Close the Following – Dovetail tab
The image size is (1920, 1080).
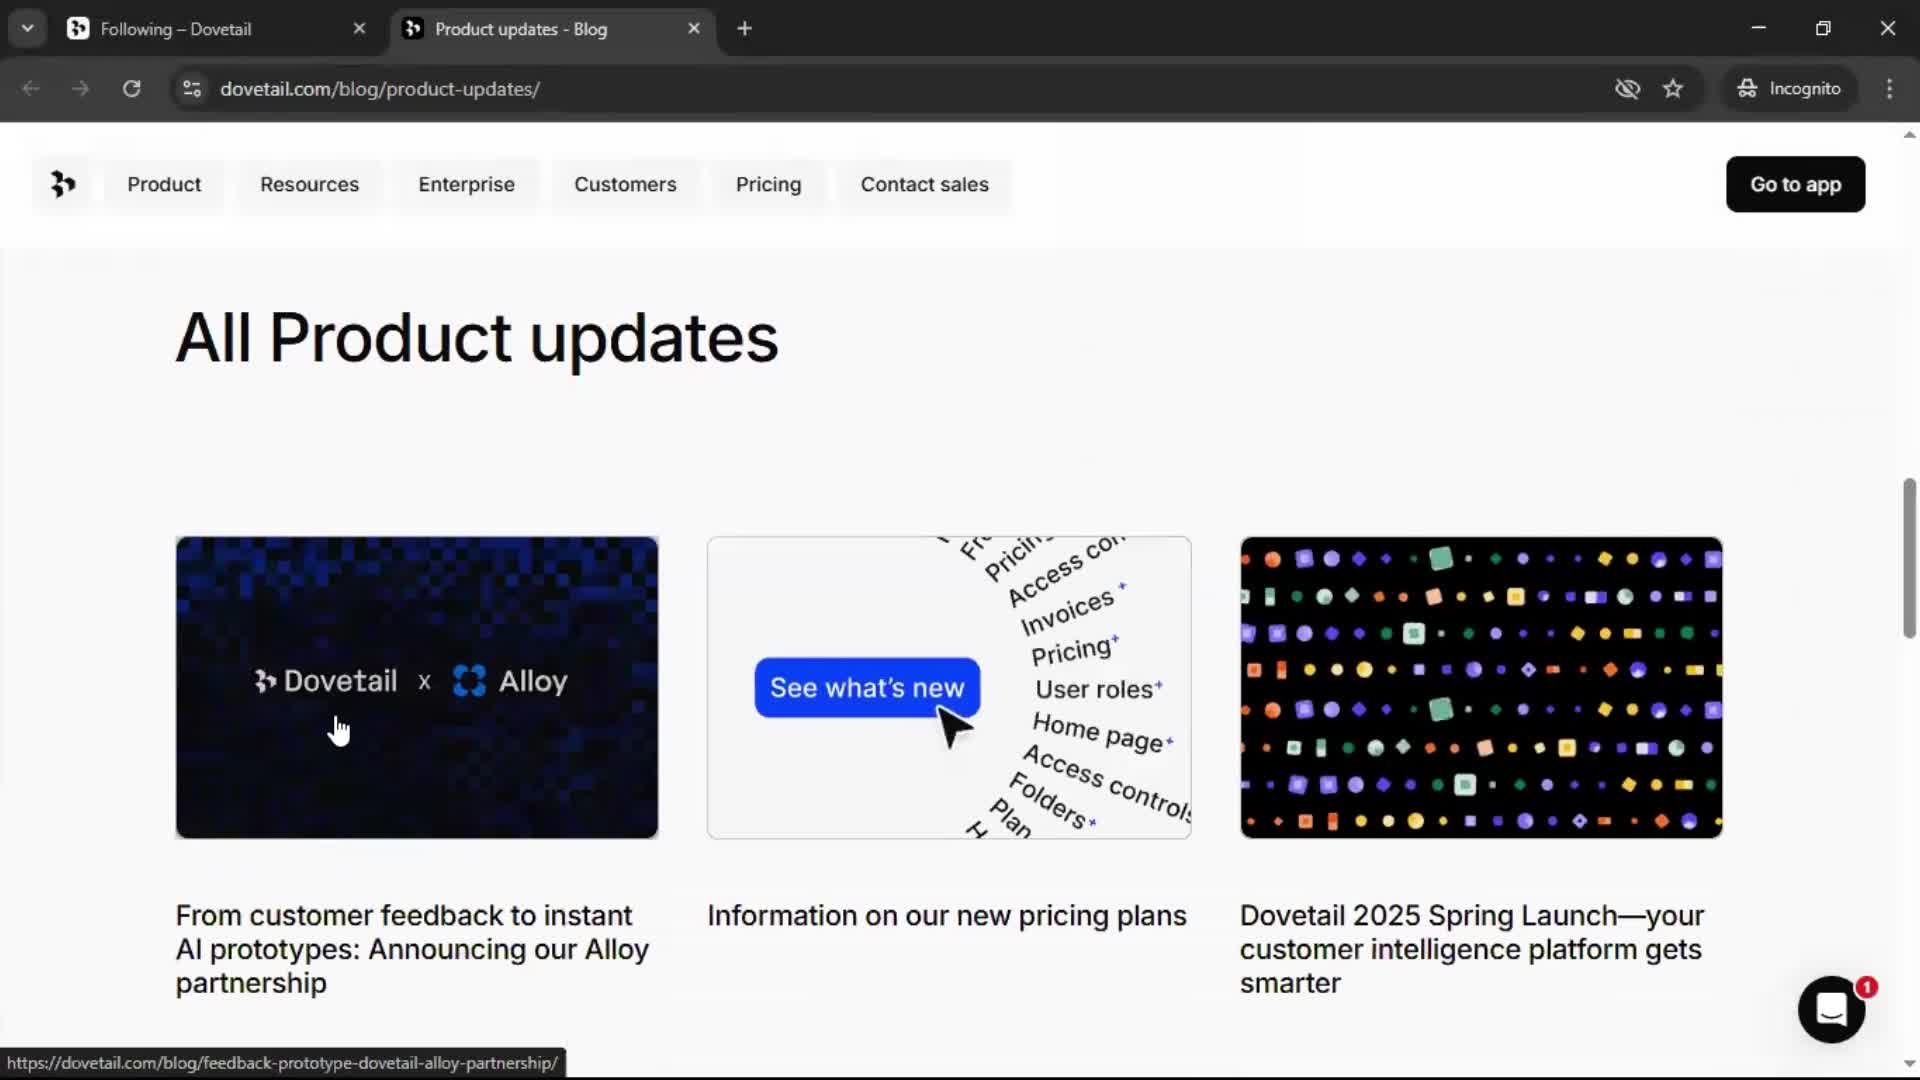359,29
